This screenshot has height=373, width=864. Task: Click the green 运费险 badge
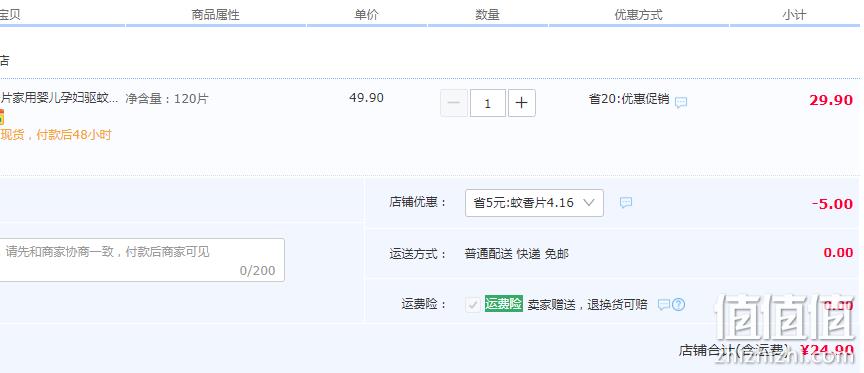point(503,304)
